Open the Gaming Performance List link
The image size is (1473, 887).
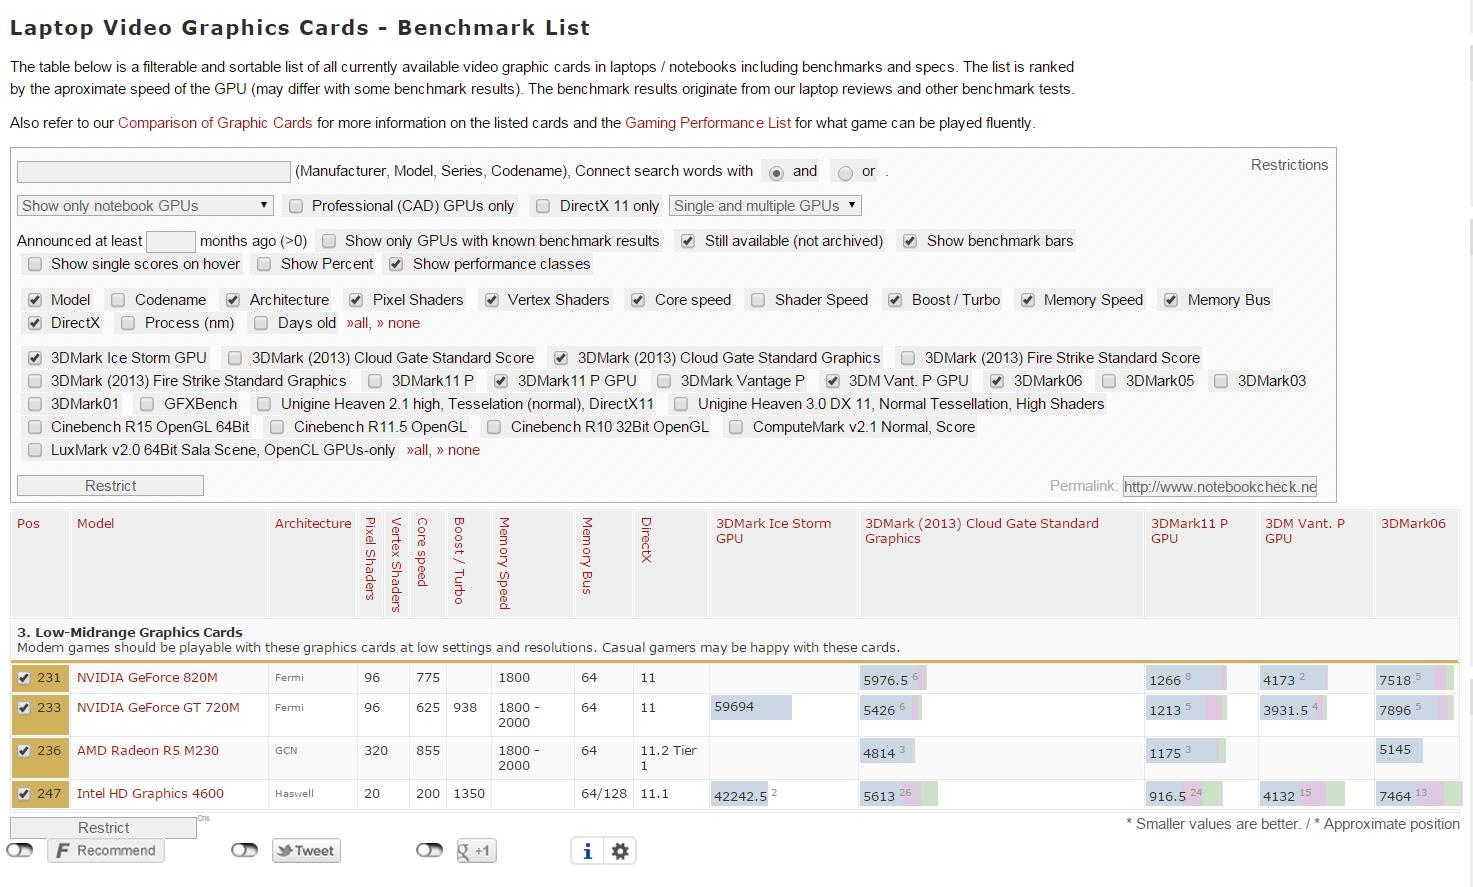[708, 123]
